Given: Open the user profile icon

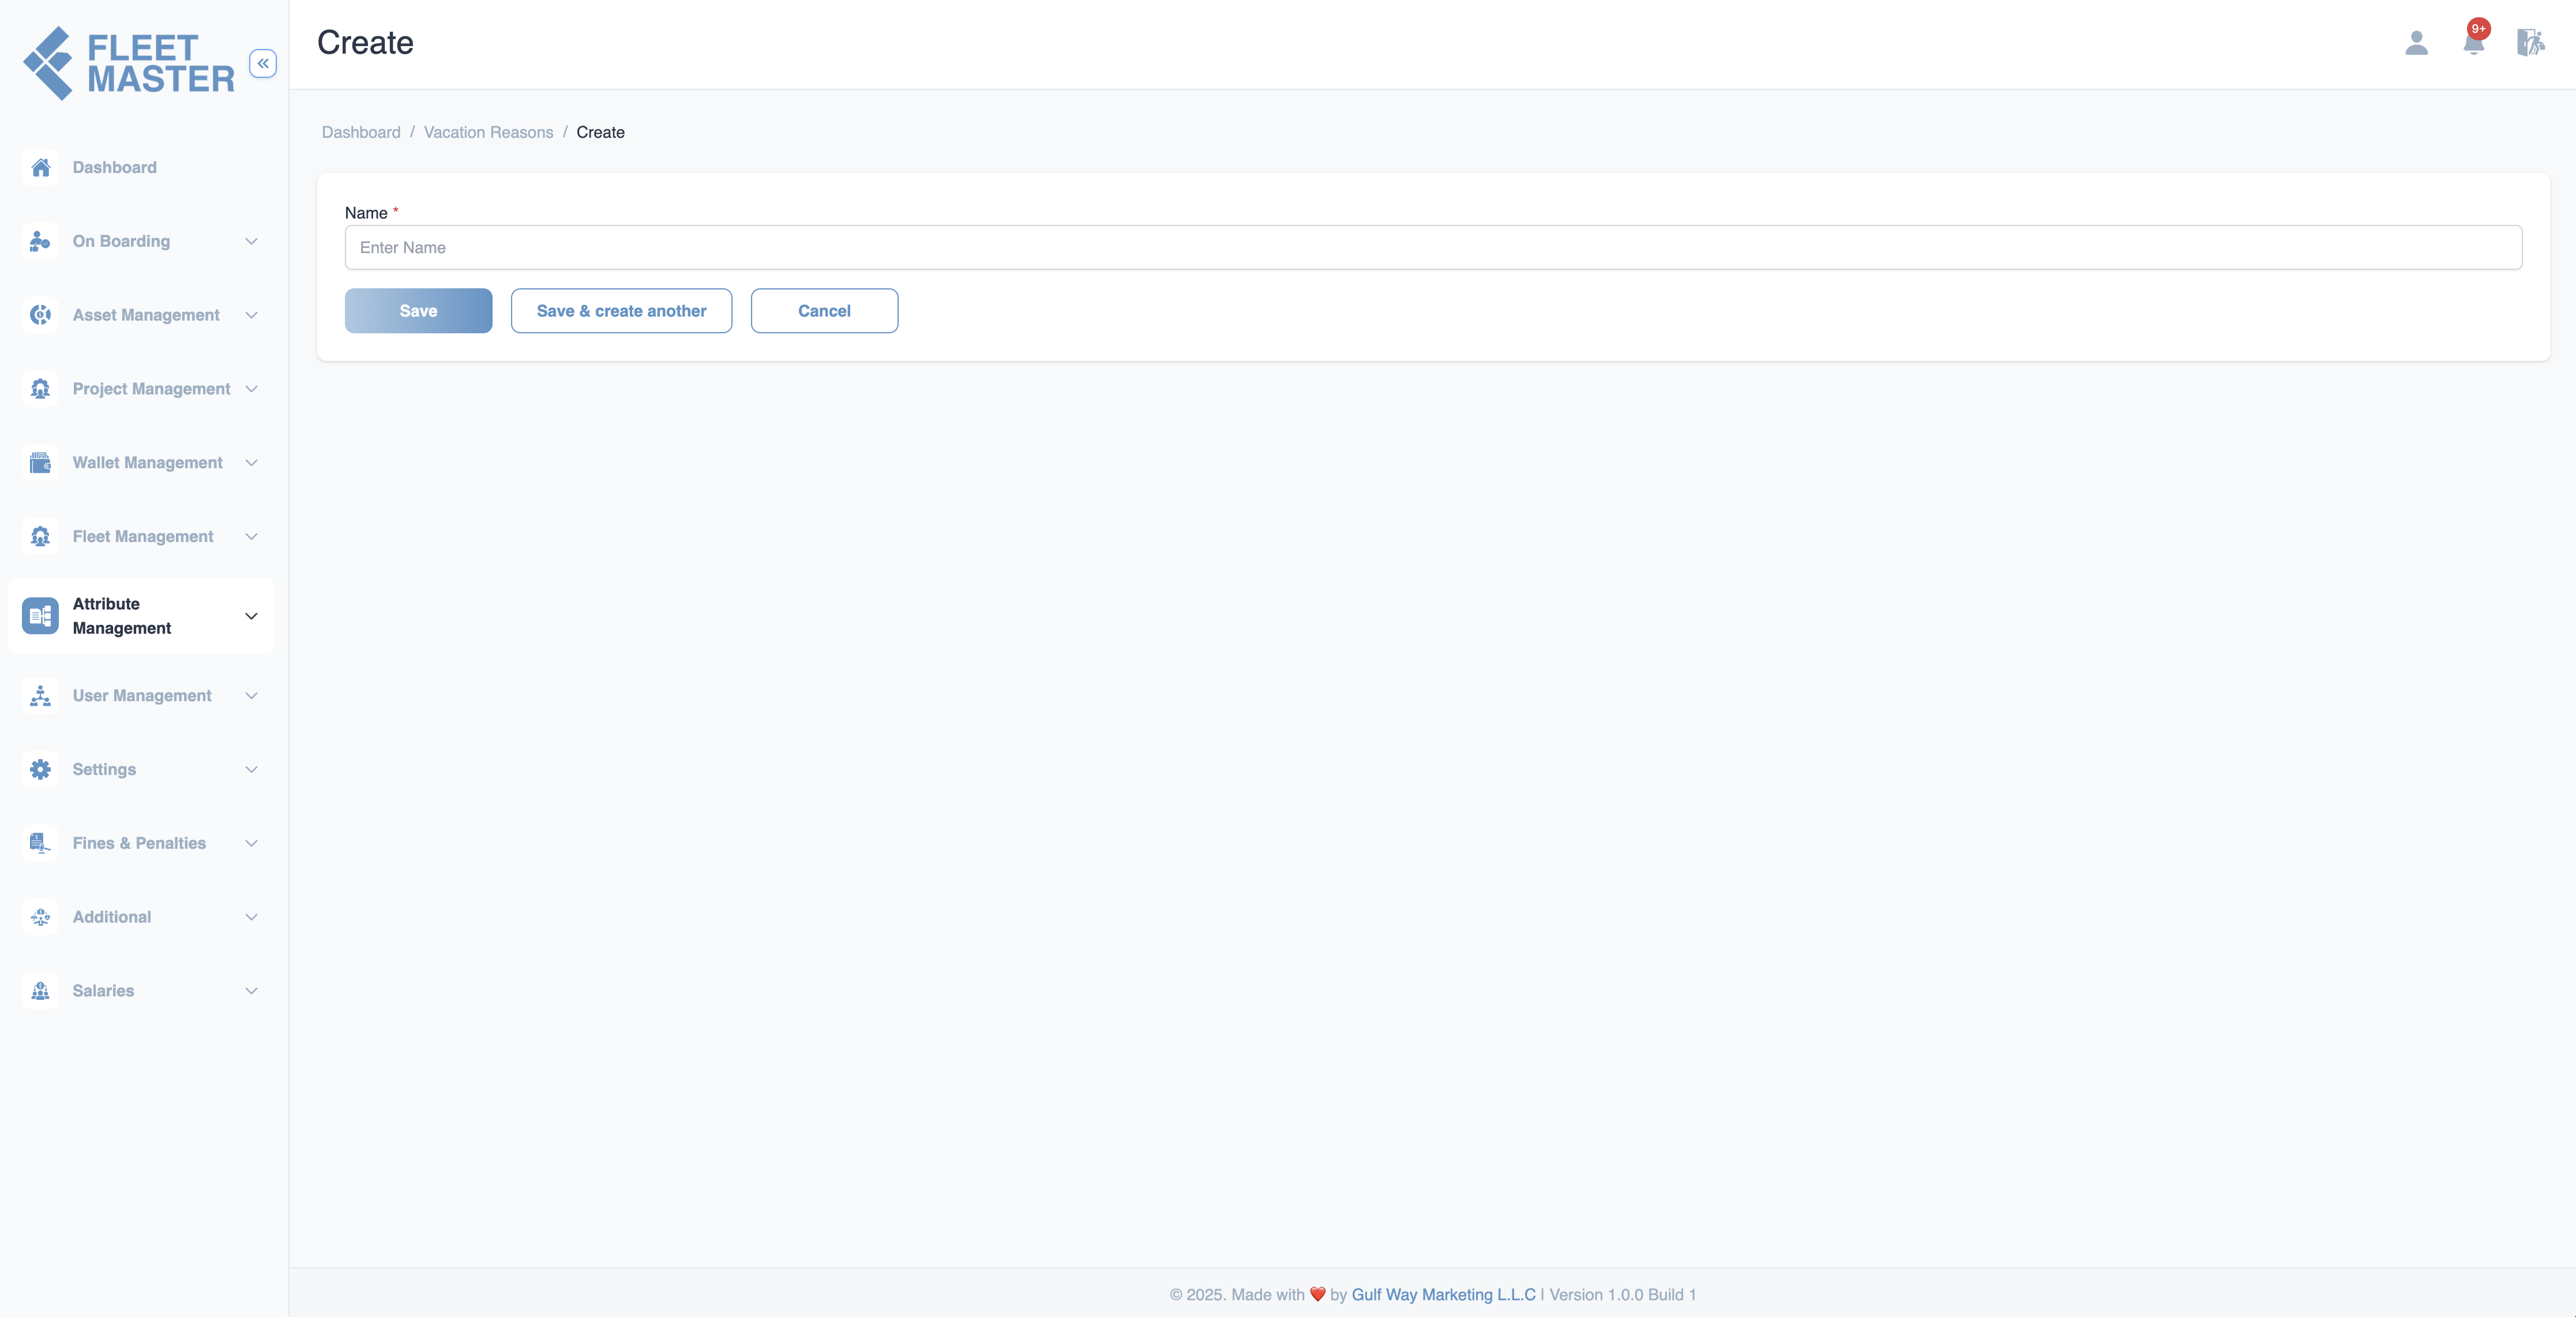Looking at the screenshot, I should pos(2416,43).
